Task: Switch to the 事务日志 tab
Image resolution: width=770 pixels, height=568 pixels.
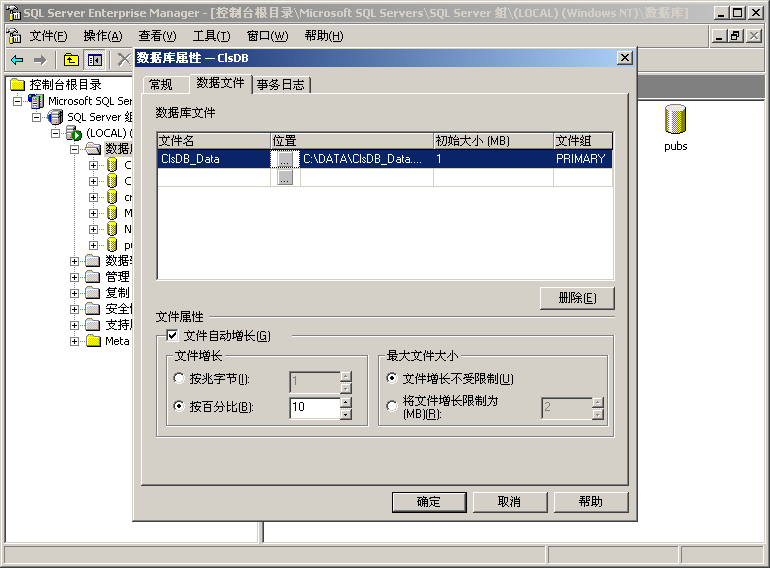Action: (281, 84)
